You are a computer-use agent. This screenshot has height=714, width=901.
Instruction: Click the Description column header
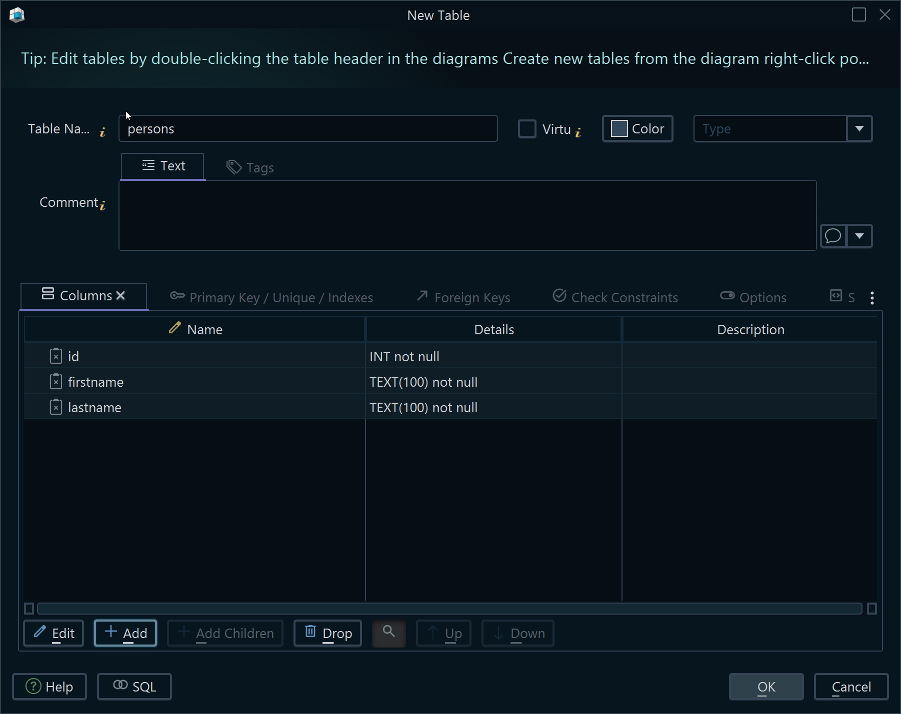click(x=750, y=329)
